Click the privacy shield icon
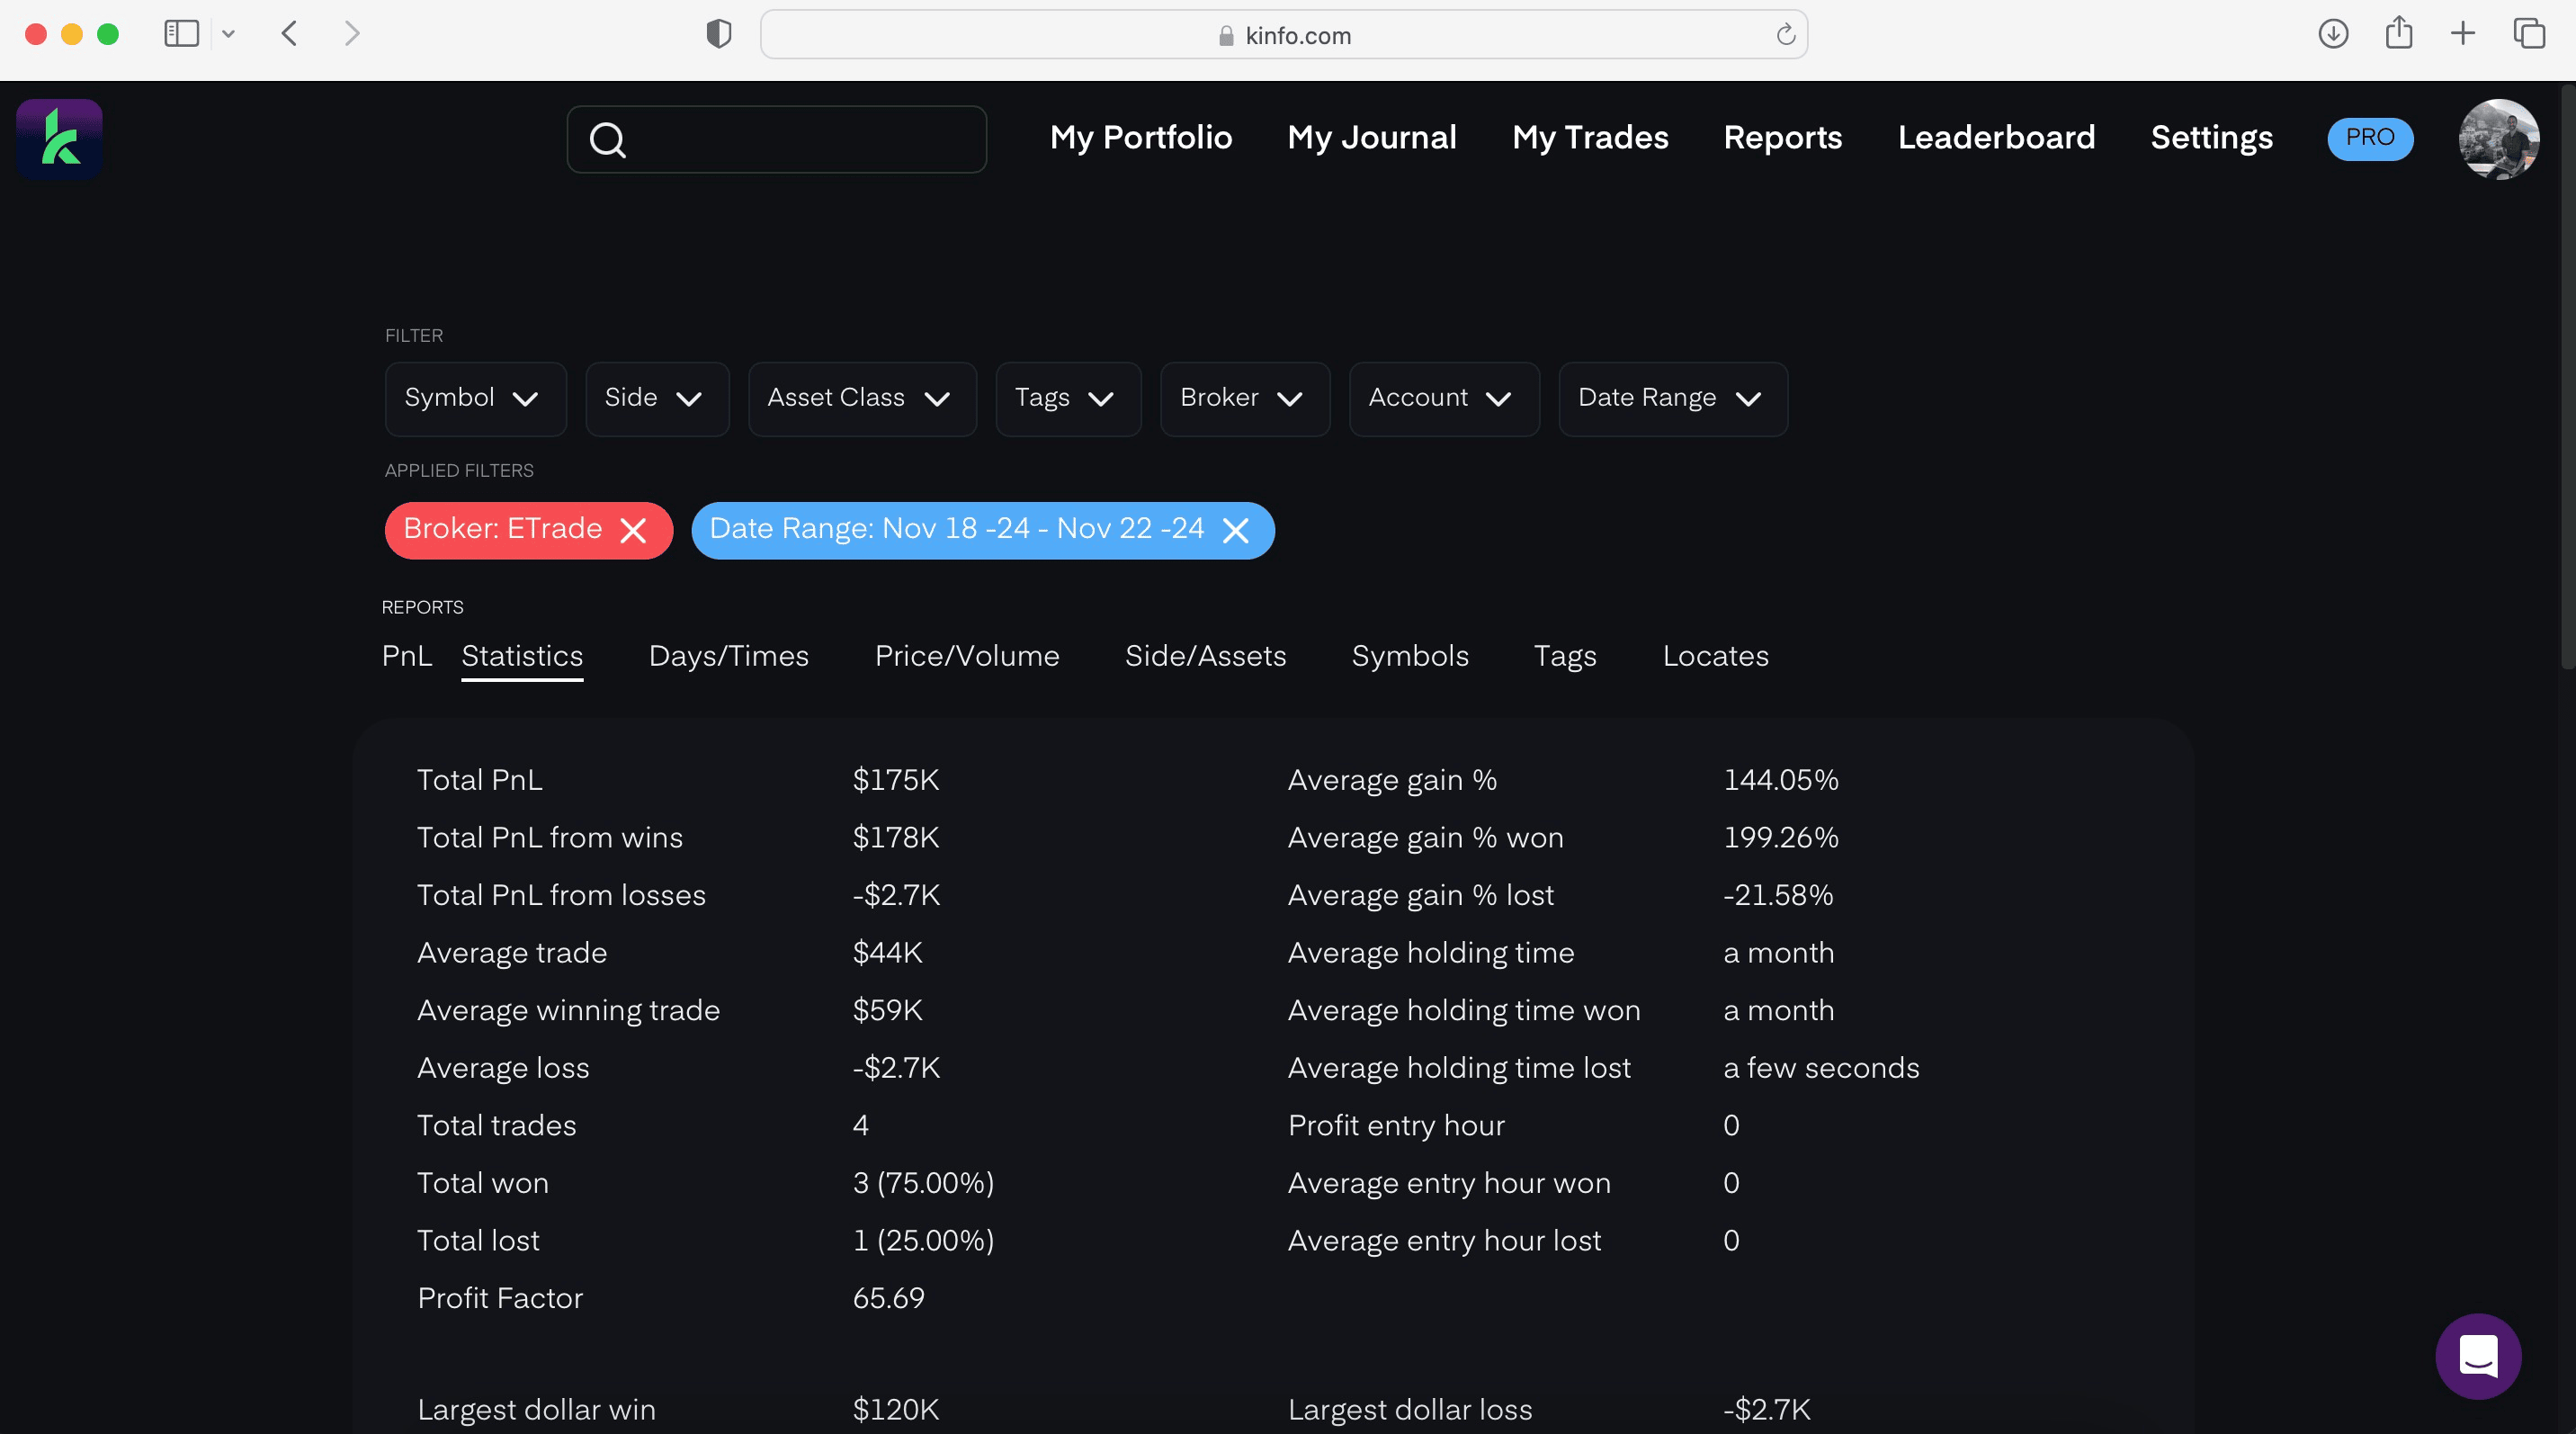The width and height of the screenshot is (2576, 1434). pos(718,34)
